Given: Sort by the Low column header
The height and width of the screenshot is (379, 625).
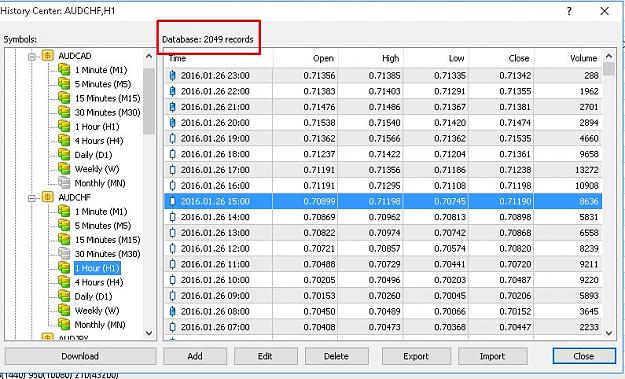Looking at the screenshot, I should pyautogui.click(x=436, y=59).
